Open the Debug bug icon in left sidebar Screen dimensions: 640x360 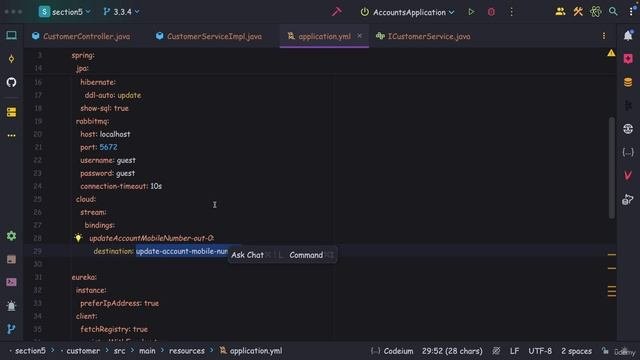click(x=11, y=305)
